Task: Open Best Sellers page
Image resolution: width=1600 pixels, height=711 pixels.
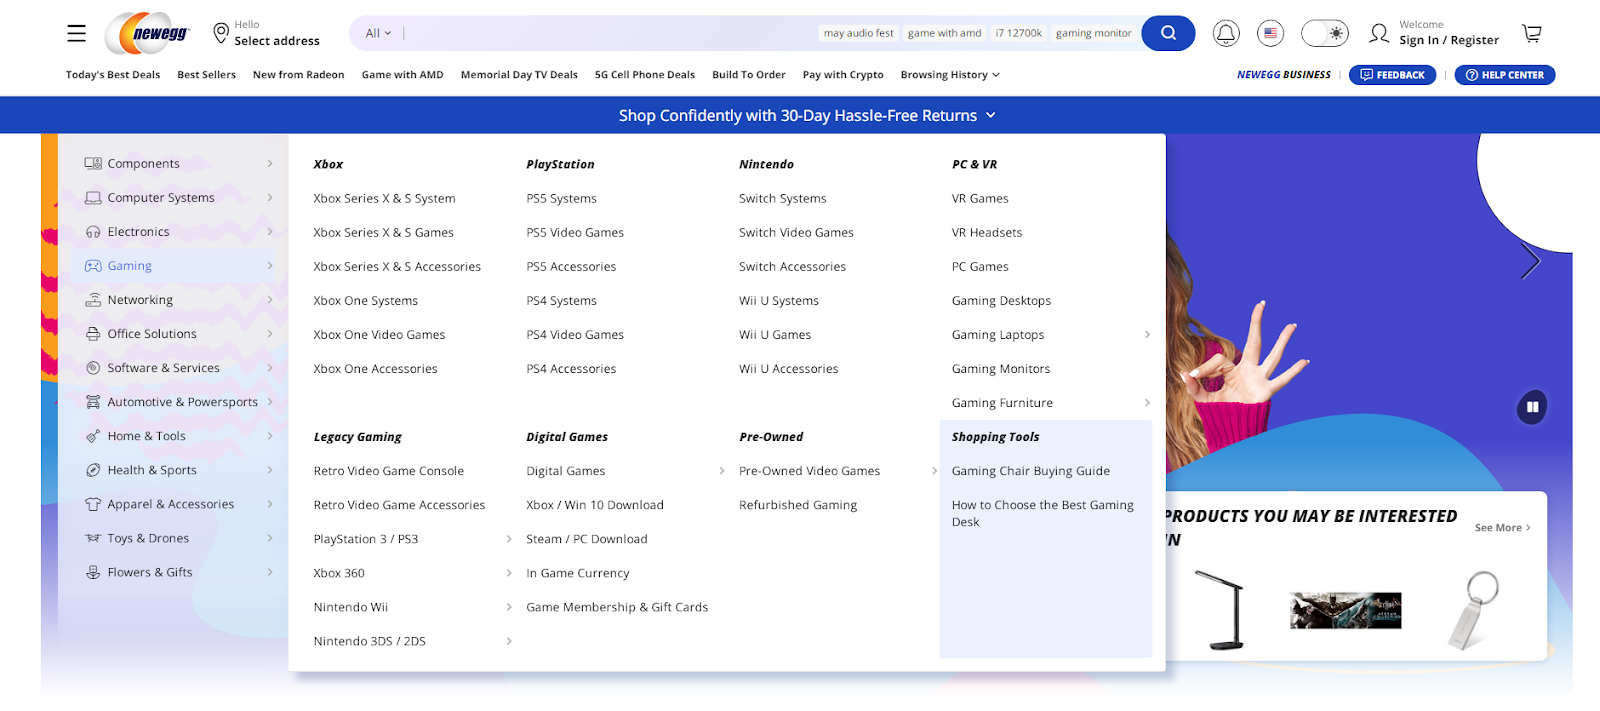Action: (206, 75)
